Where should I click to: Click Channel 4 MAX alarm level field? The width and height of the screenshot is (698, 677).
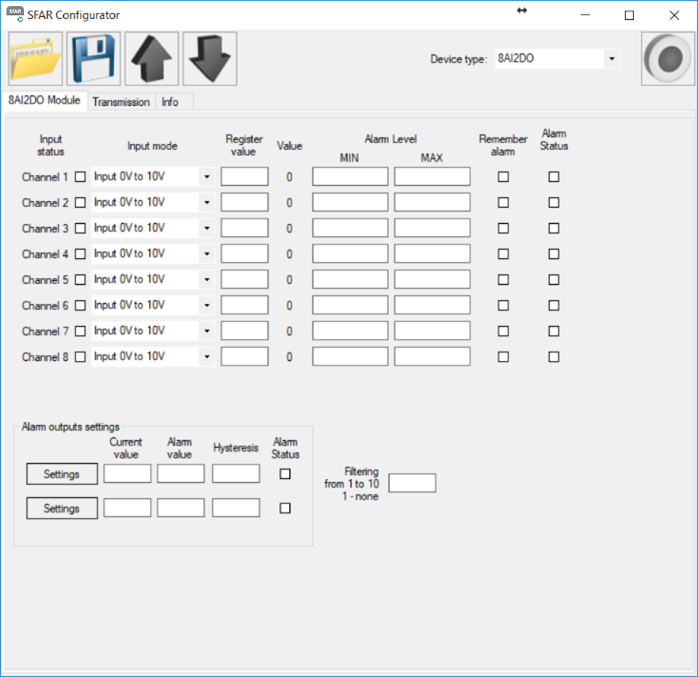point(432,254)
